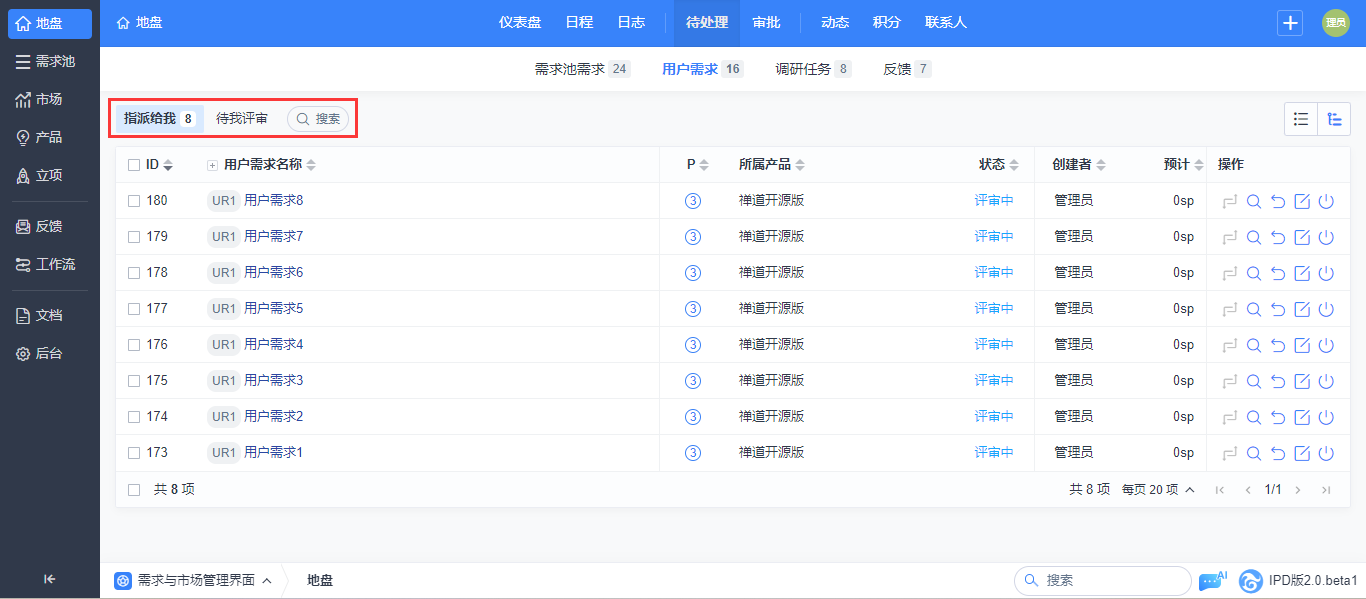Viewport: 1366px width, 599px height.
Task: Click the power icon in 用户需求3 row
Action: point(1326,381)
